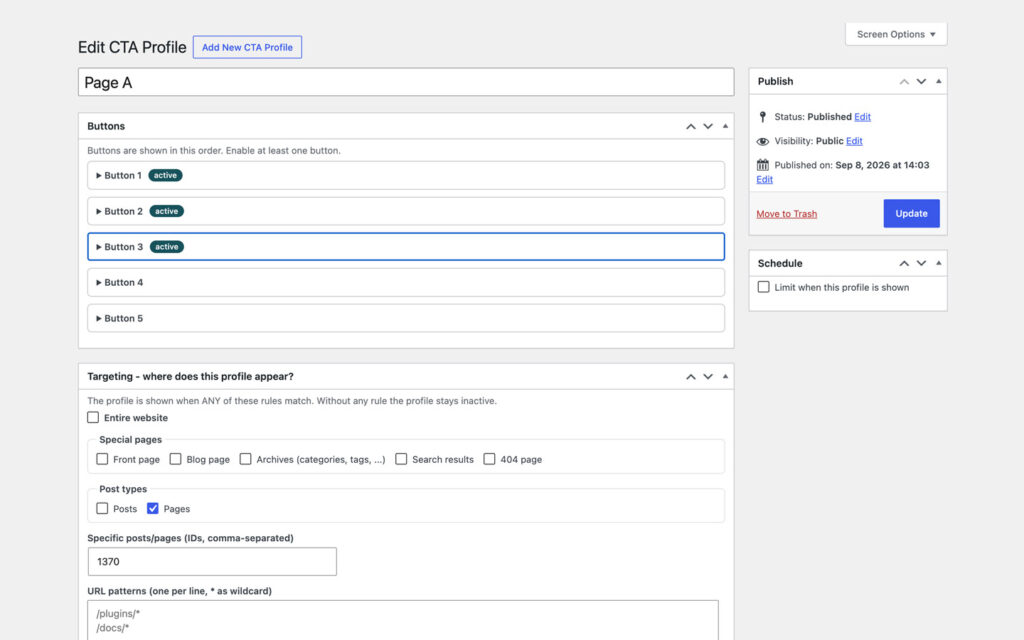This screenshot has height=640, width=1024.
Task: Move the Publish box down
Action: 921,82
